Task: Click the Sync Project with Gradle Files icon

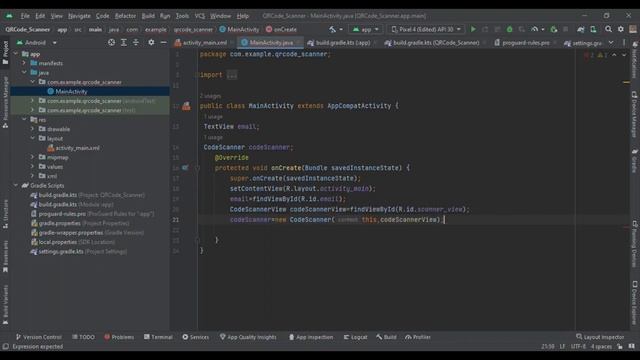Action: coord(580,29)
